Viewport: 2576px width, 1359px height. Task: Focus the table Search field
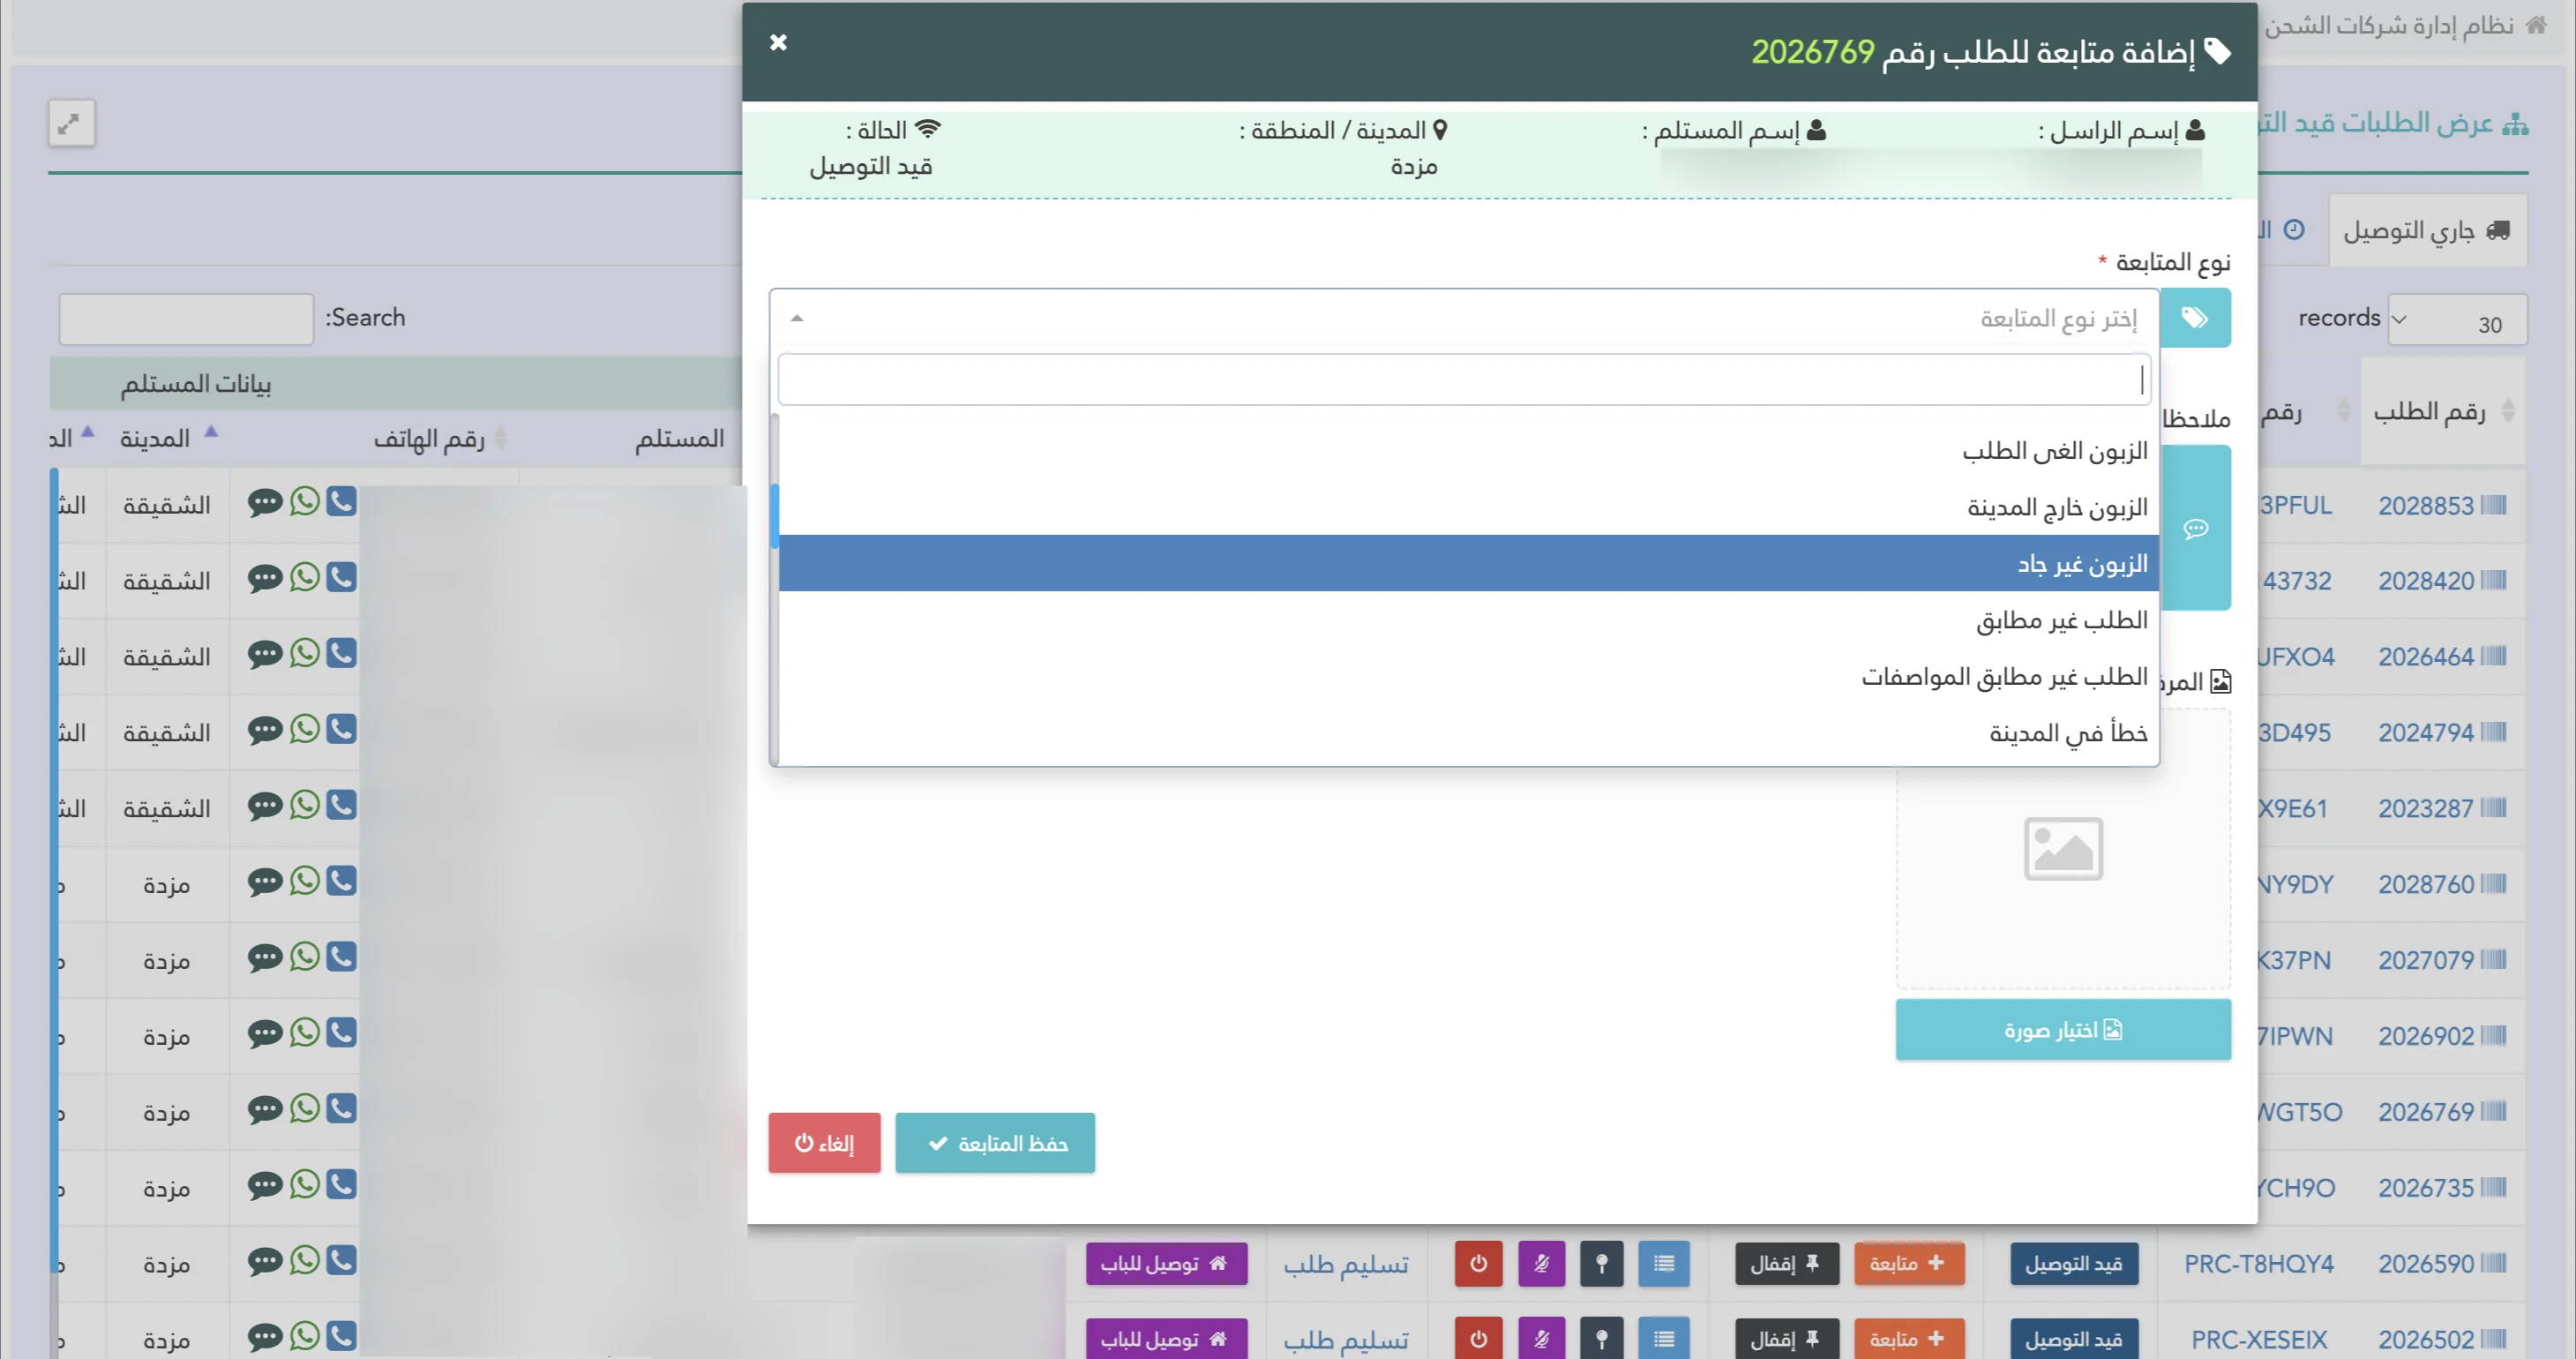click(186, 319)
